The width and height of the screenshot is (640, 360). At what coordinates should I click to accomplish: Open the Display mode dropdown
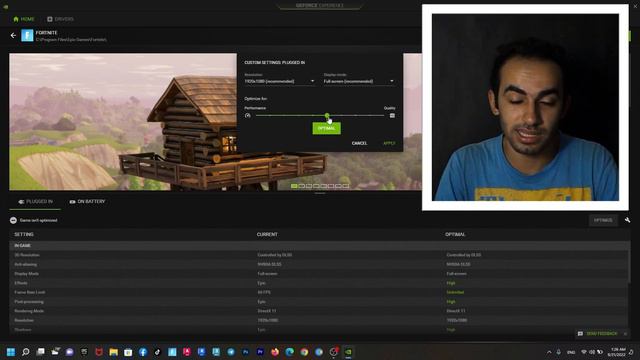(359, 81)
